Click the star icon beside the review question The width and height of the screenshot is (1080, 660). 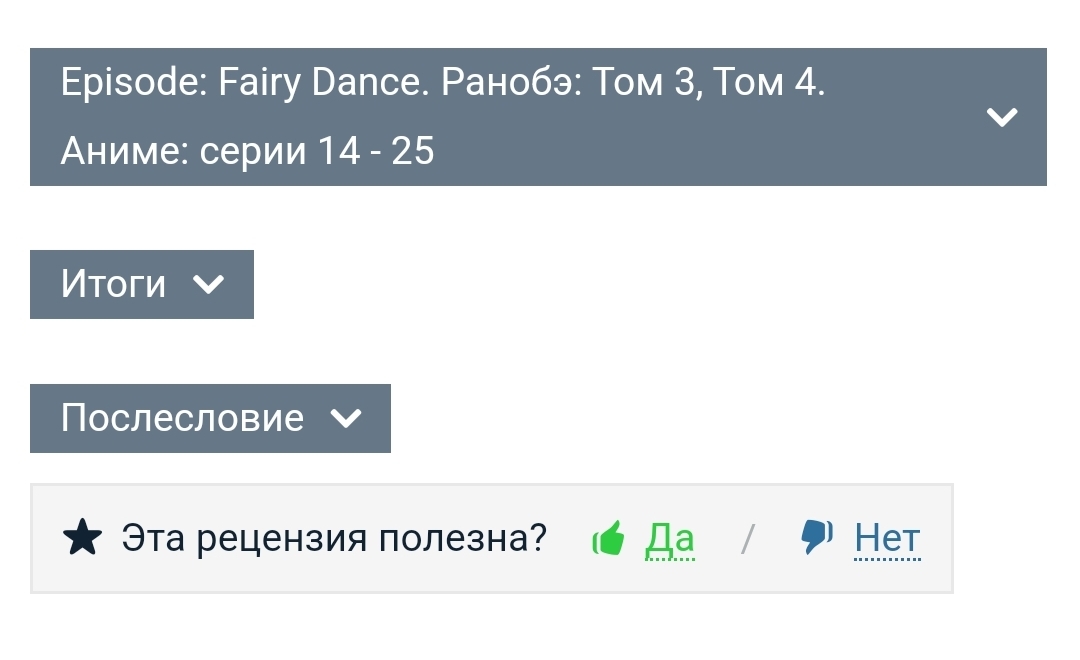tap(82, 539)
